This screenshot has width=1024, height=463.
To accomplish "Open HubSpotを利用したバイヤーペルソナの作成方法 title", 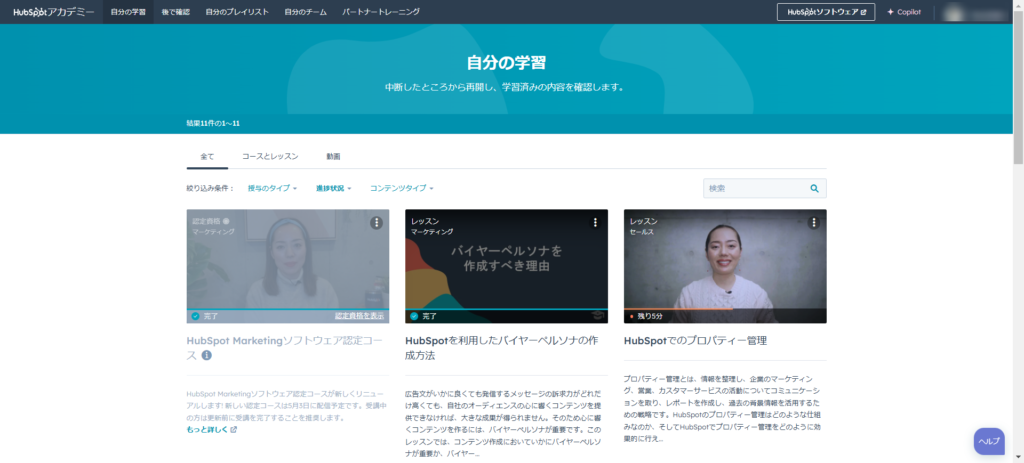I will click(x=502, y=348).
